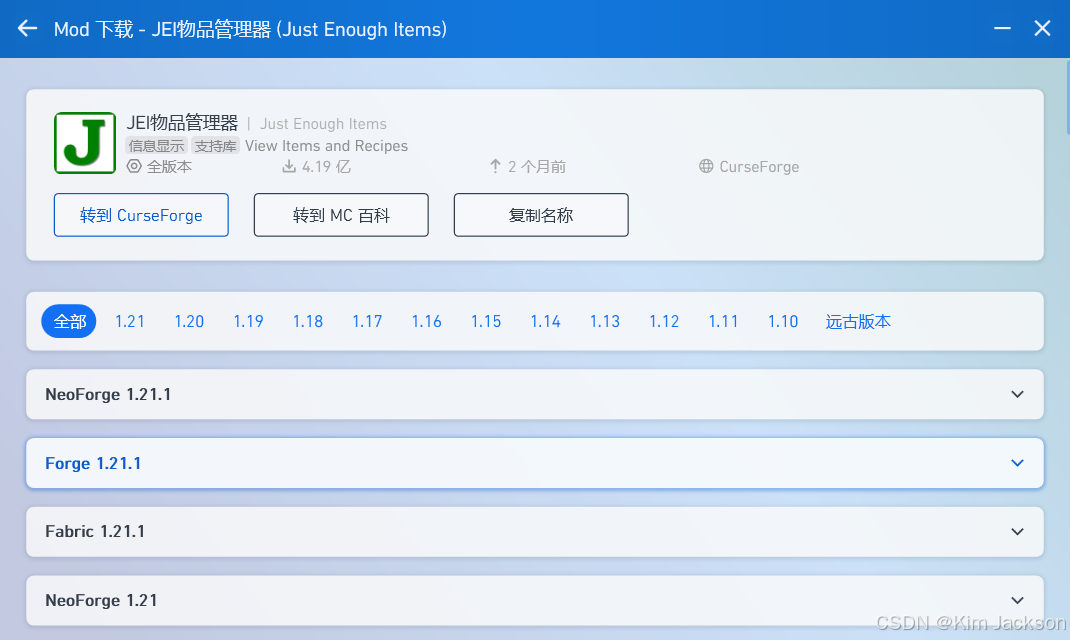Filter by version 1.13
Viewport: 1070px width, 640px height.
coord(605,321)
